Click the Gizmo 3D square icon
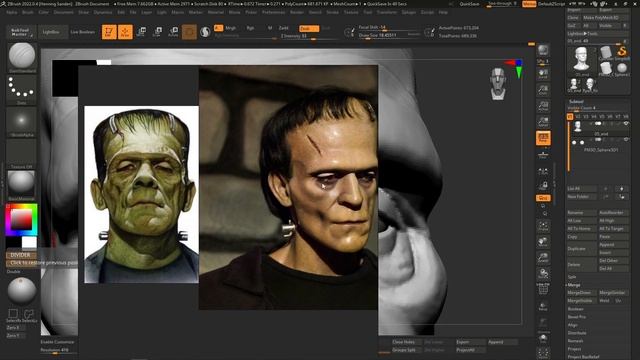 click(189, 32)
